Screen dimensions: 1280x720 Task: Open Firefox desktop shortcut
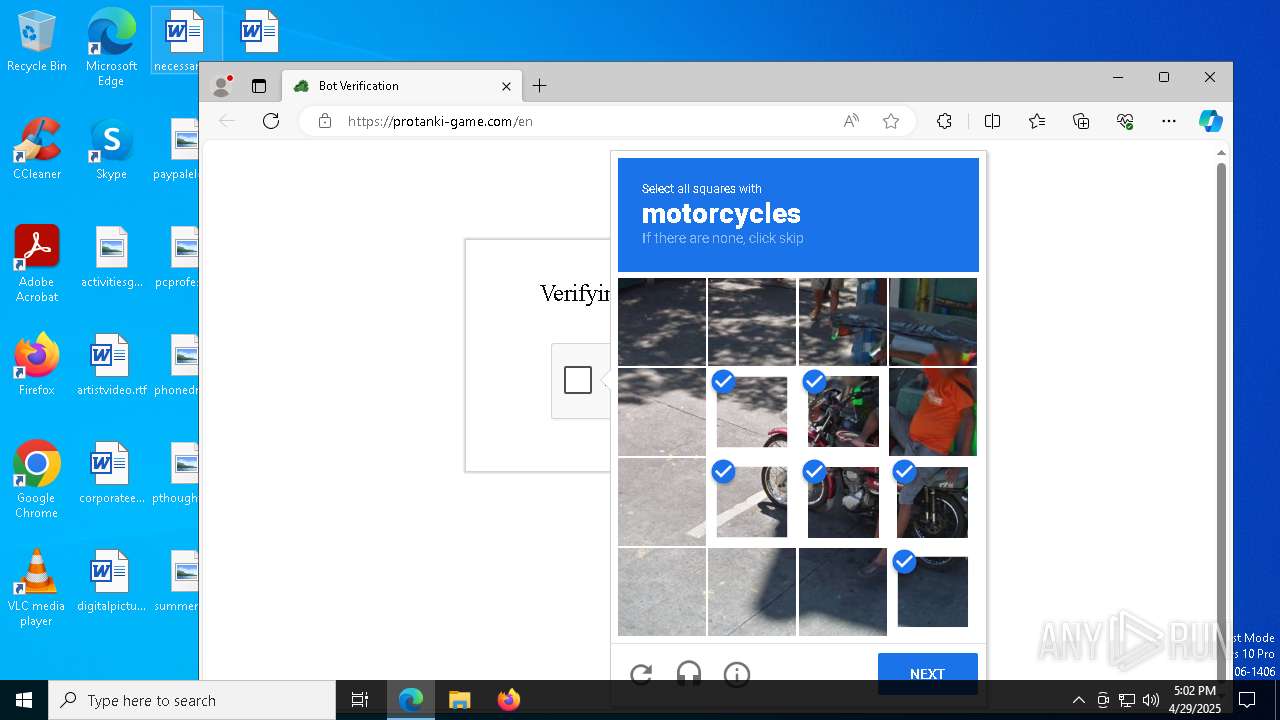pos(37,366)
